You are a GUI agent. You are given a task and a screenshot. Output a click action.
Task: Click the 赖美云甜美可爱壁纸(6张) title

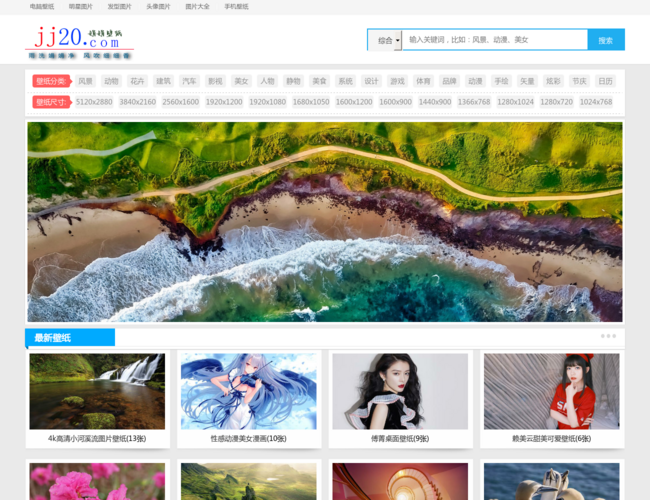click(552, 438)
